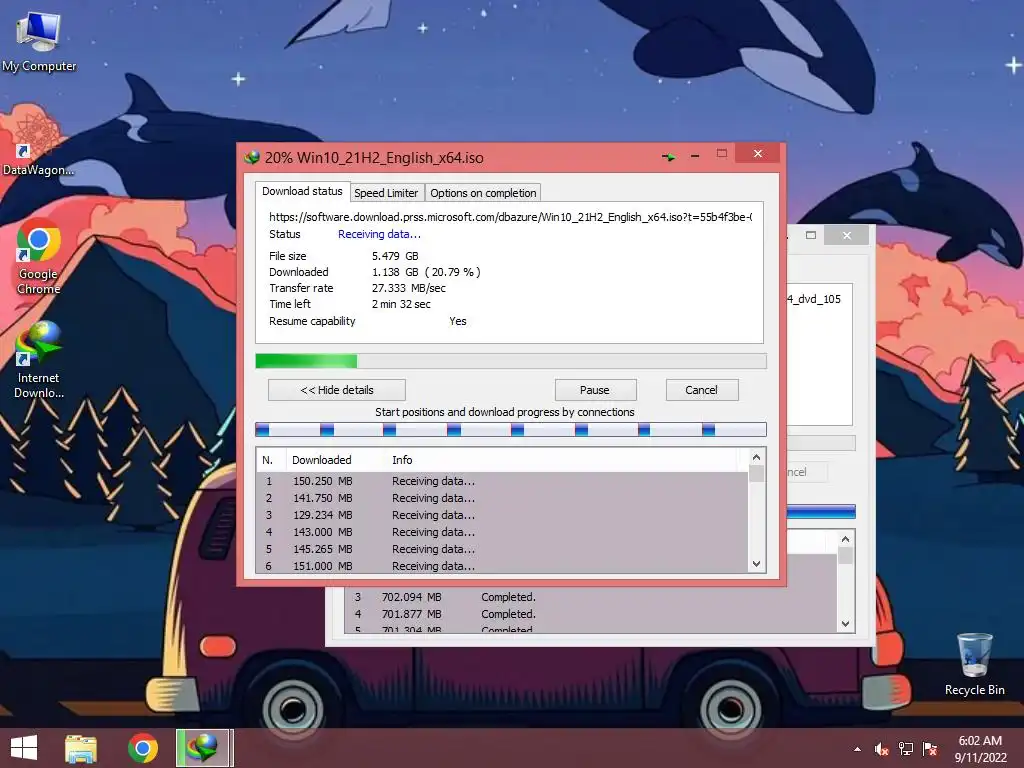This screenshot has height=768, width=1024.
Task: Click Resume capability Yes value
Action: 458,321
